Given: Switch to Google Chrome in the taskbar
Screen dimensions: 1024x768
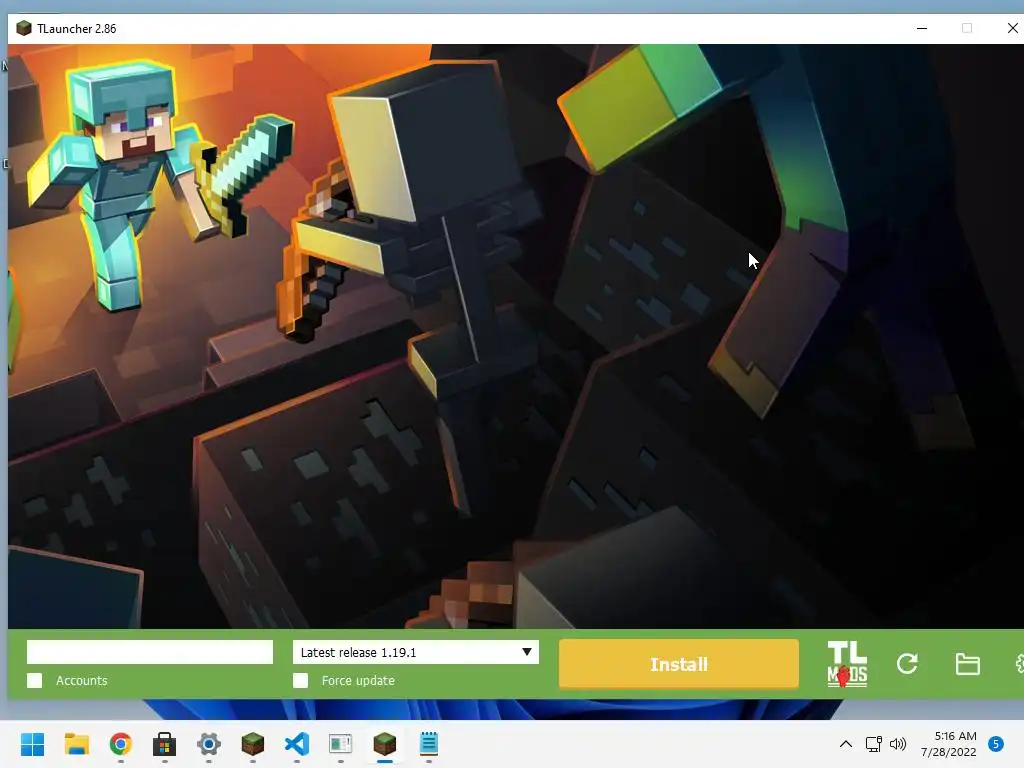Looking at the screenshot, I should pos(121,744).
